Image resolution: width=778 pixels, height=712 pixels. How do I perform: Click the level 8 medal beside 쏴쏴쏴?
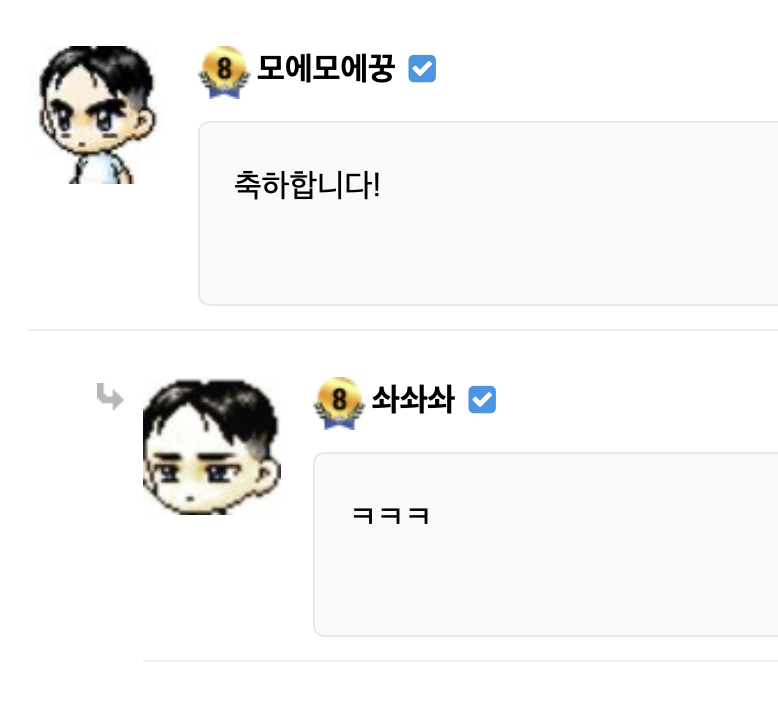tap(338, 402)
